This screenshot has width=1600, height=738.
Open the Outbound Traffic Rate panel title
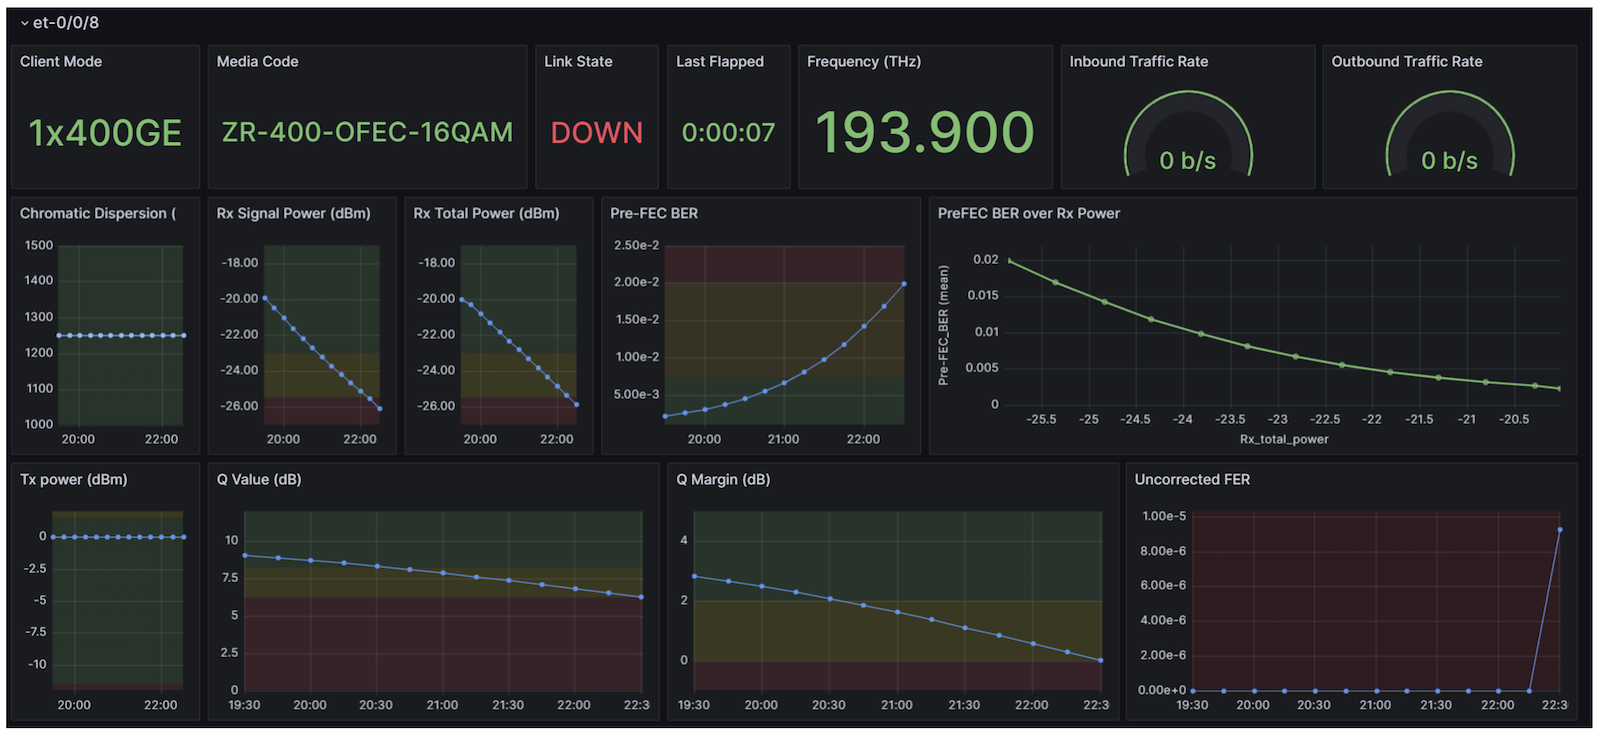coord(1407,61)
